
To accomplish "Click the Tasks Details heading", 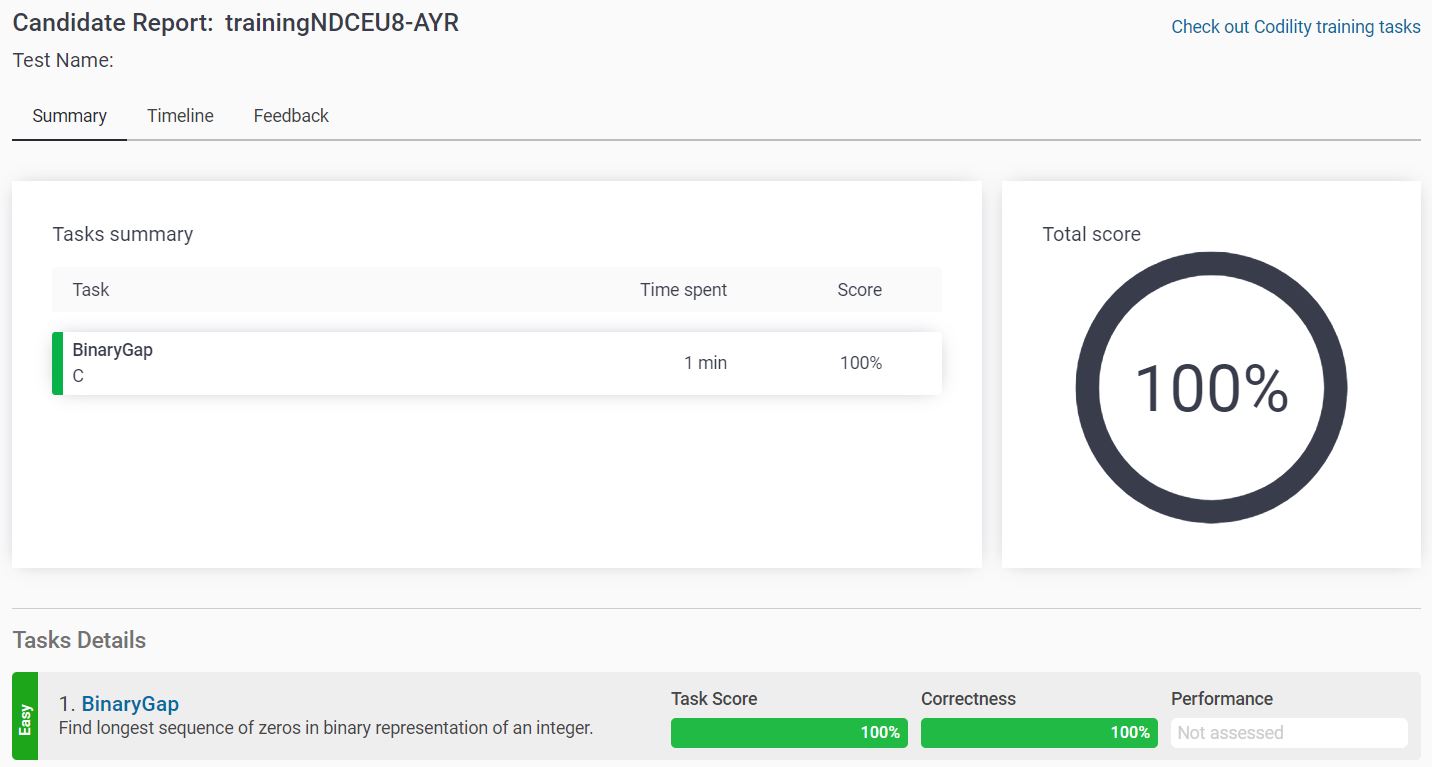I will (79, 640).
